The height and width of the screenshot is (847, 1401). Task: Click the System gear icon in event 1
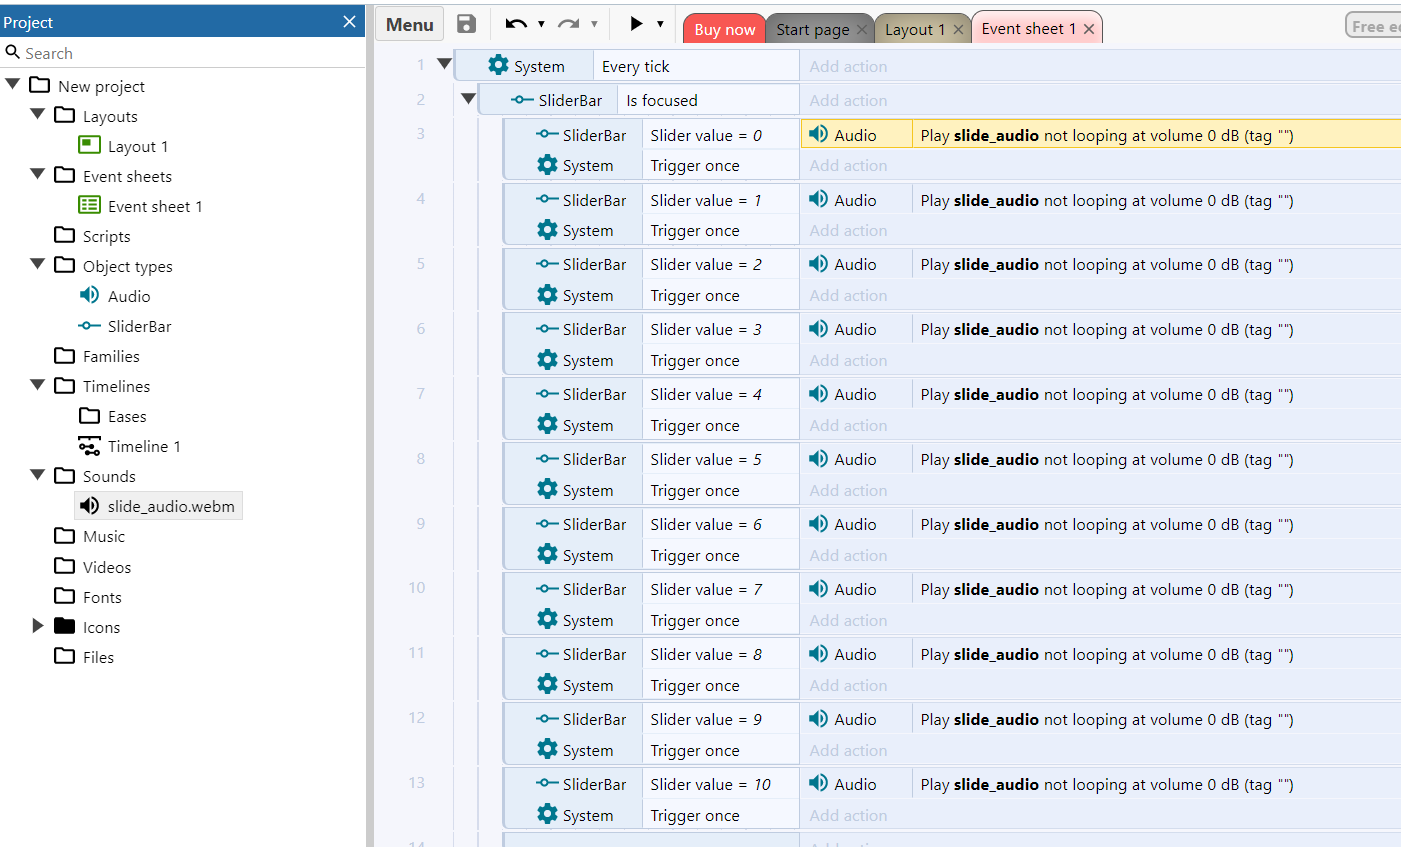point(498,65)
